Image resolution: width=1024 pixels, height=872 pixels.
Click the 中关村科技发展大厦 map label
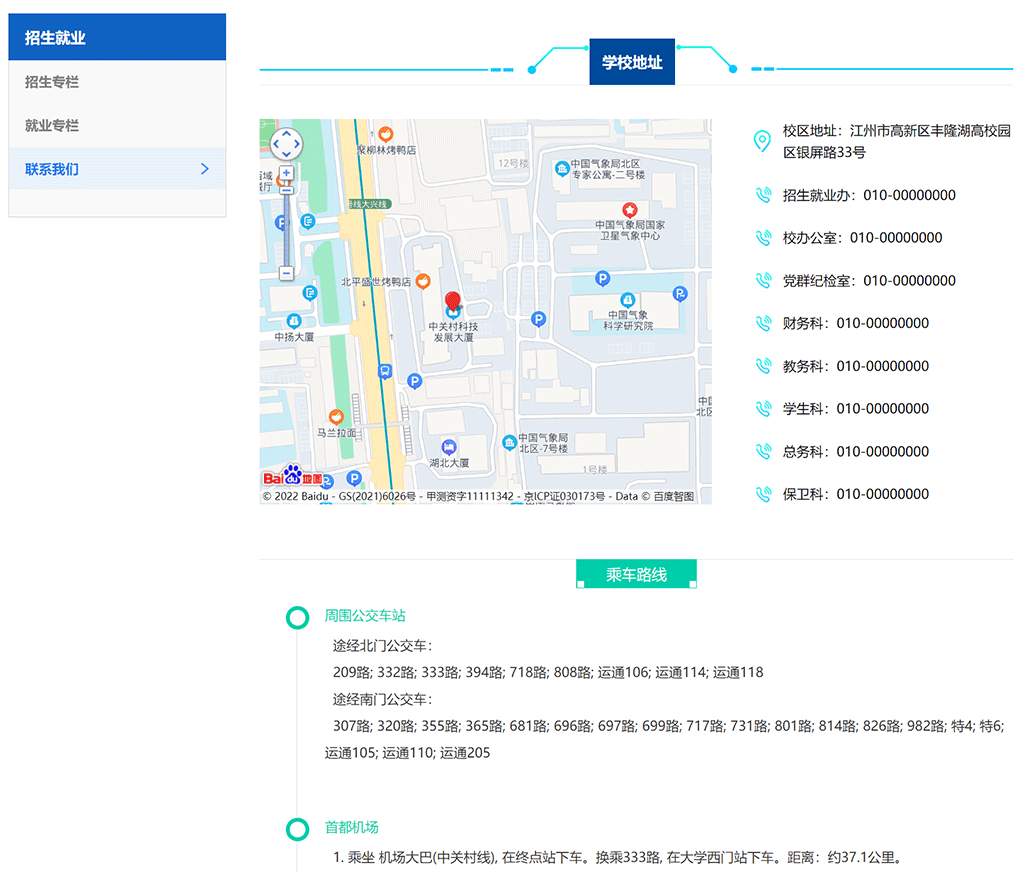point(453,332)
